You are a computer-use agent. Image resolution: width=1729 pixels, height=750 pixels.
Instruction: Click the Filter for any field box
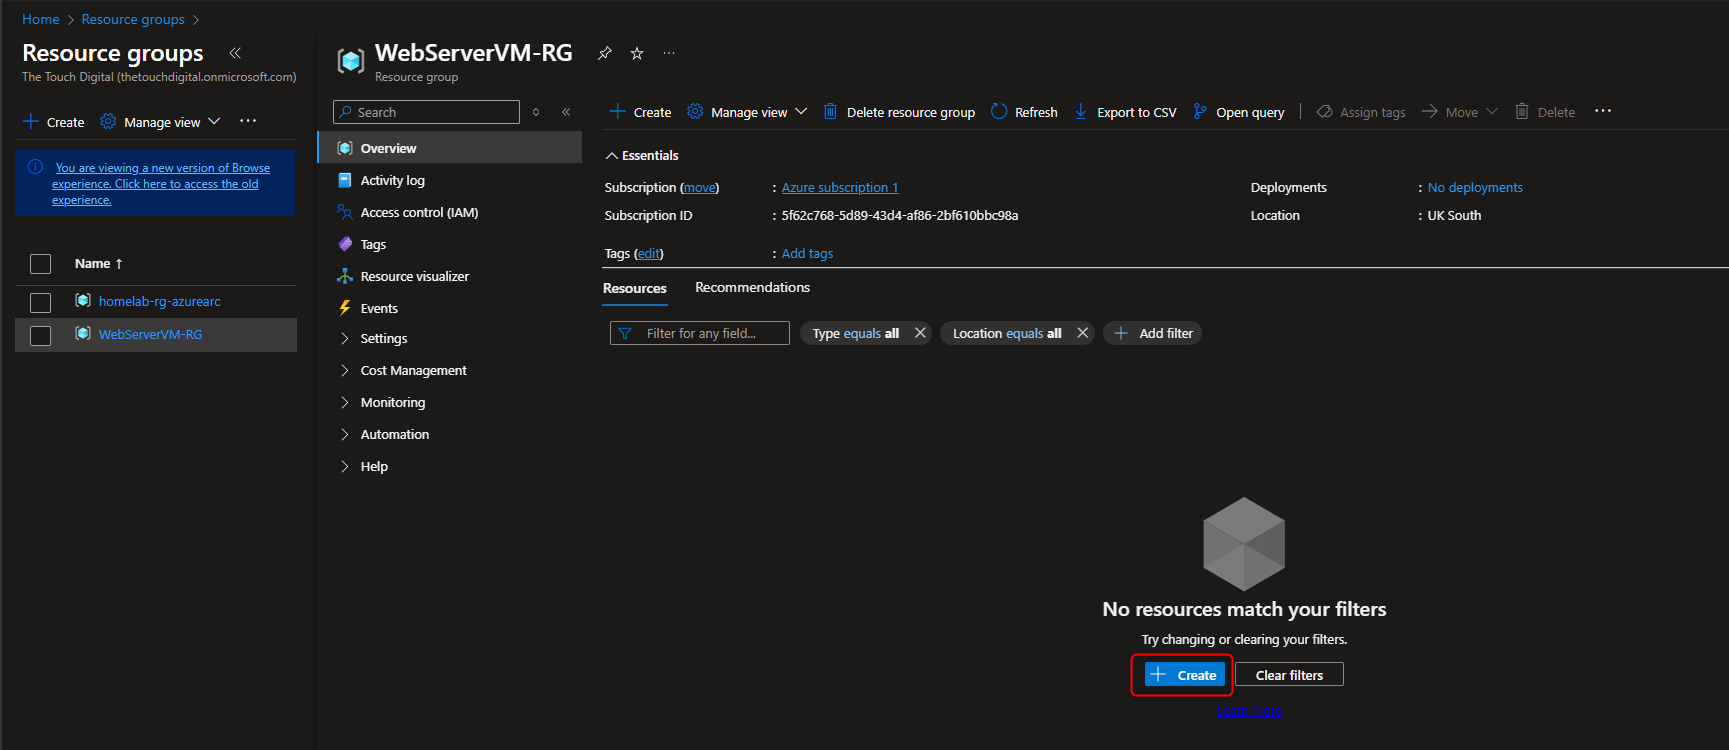coord(700,333)
